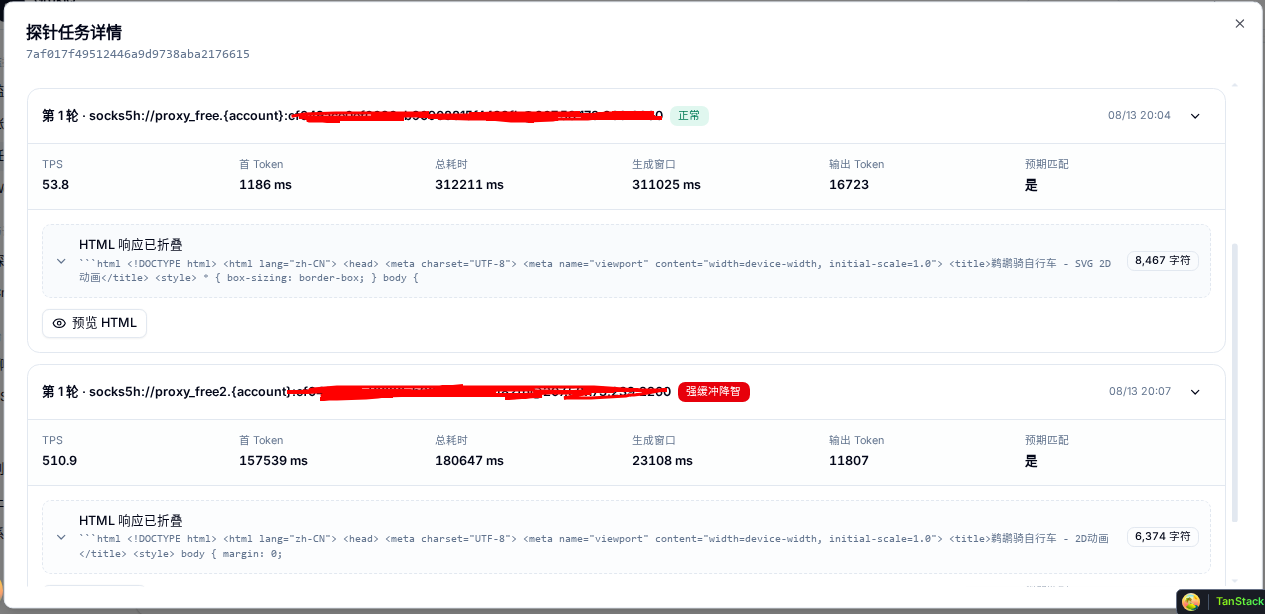This screenshot has width=1265, height=614.
Task: Click the timestamp 08/13 20:07
Action: 1139,392
